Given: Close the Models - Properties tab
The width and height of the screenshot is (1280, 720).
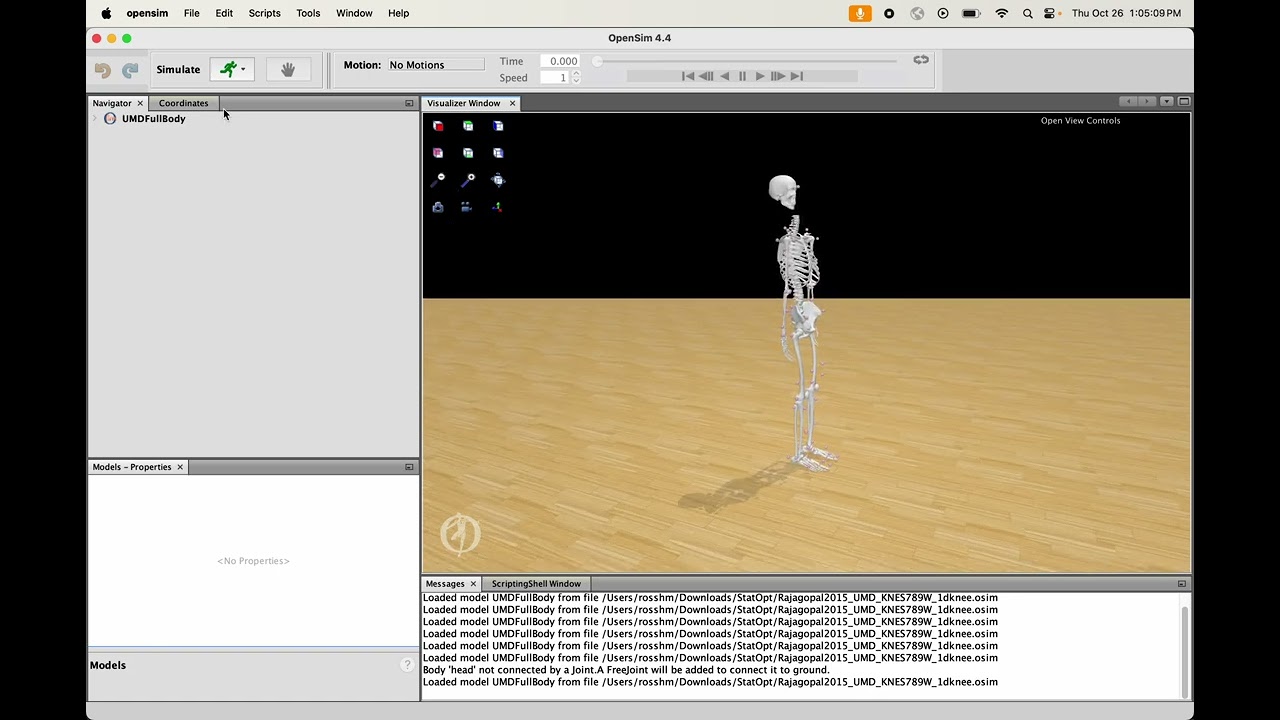Looking at the screenshot, I should (x=180, y=468).
